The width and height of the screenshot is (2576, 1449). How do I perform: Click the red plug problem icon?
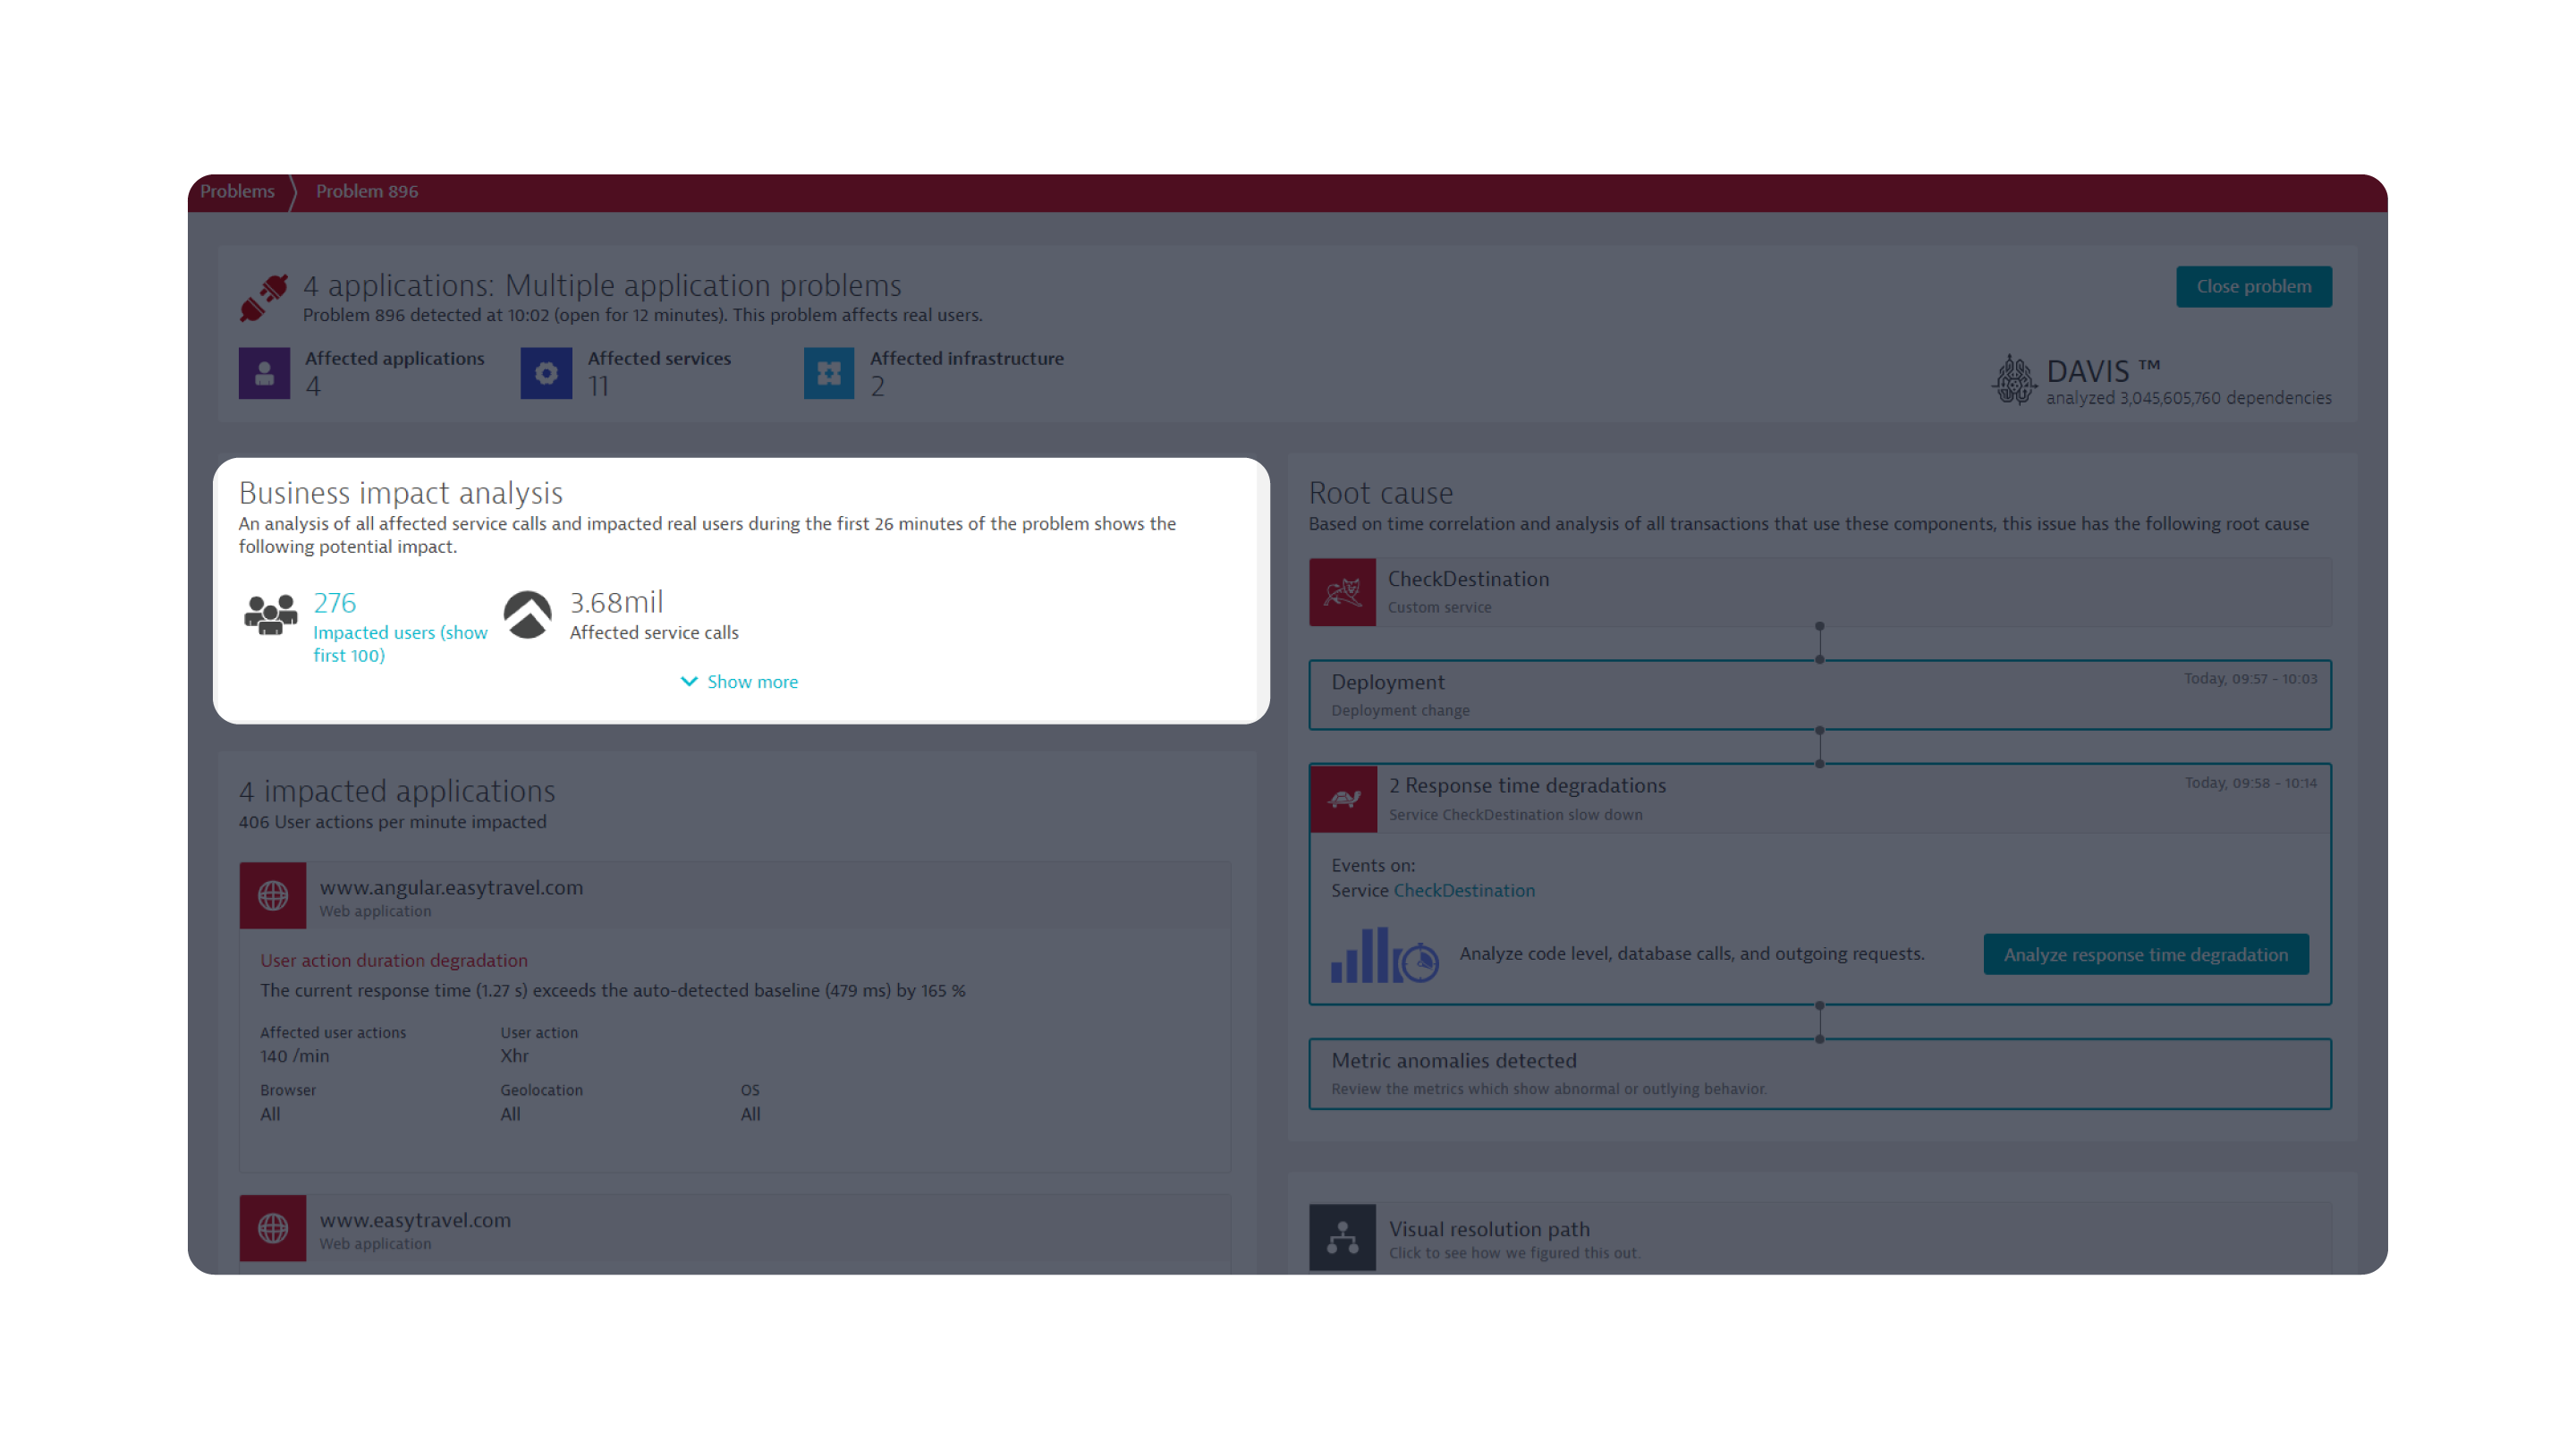[x=264, y=298]
